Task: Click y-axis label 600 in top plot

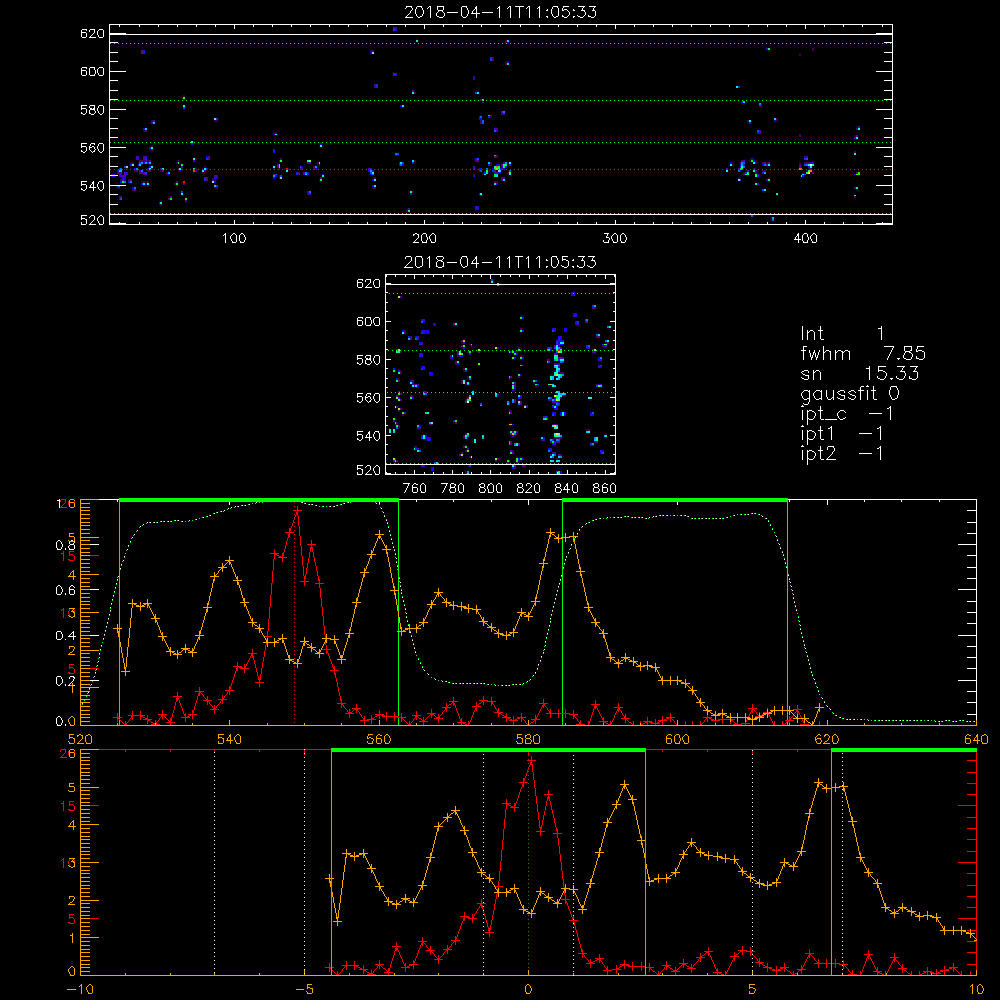Action: click(x=92, y=71)
